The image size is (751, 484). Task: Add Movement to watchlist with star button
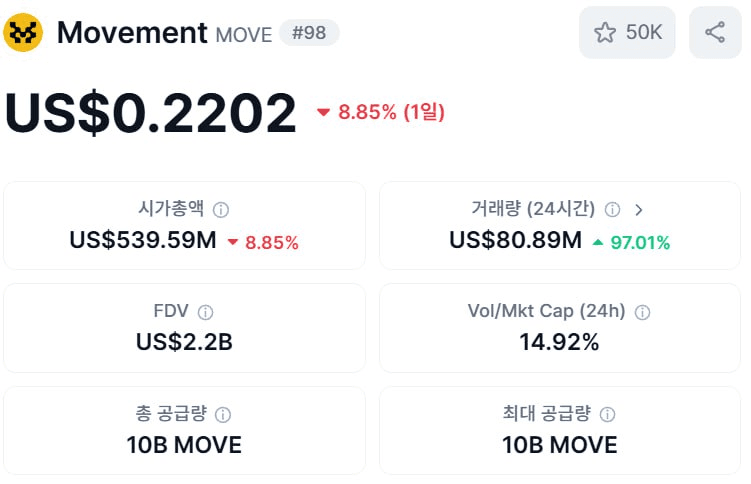[x=627, y=32]
